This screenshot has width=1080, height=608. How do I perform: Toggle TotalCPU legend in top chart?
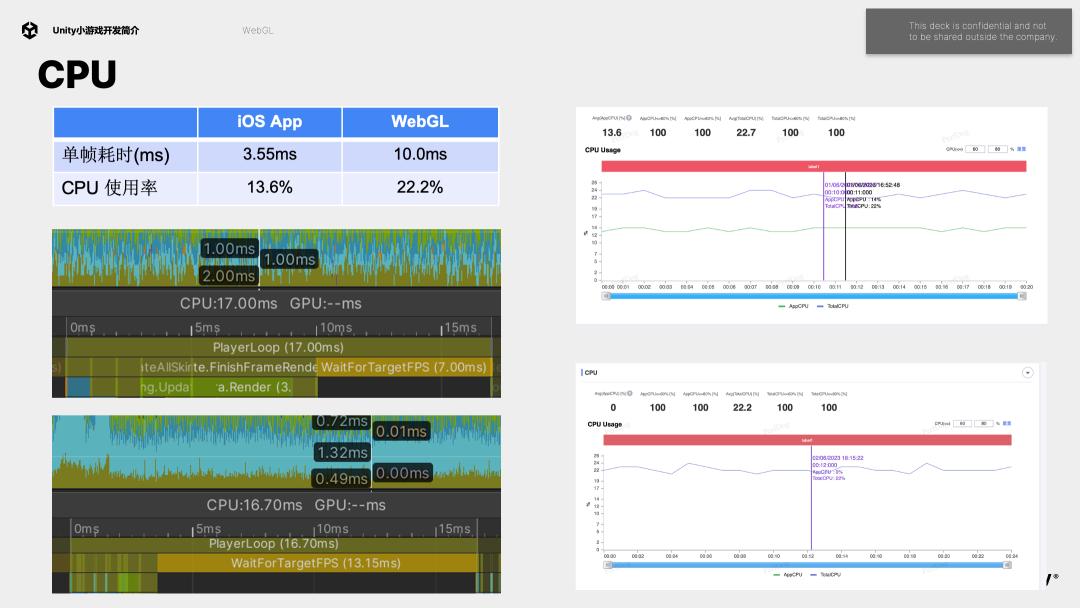pos(834,306)
